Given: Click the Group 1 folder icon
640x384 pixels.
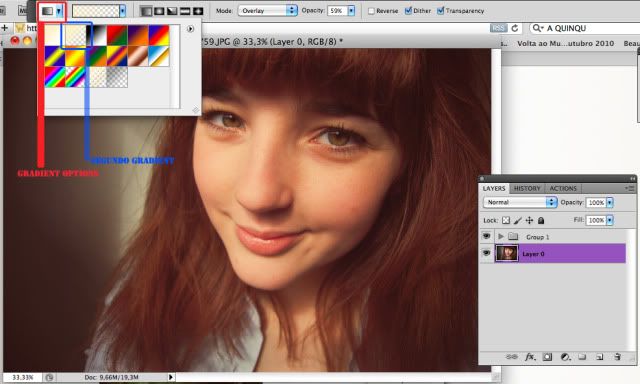Looking at the screenshot, I should coord(513,236).
